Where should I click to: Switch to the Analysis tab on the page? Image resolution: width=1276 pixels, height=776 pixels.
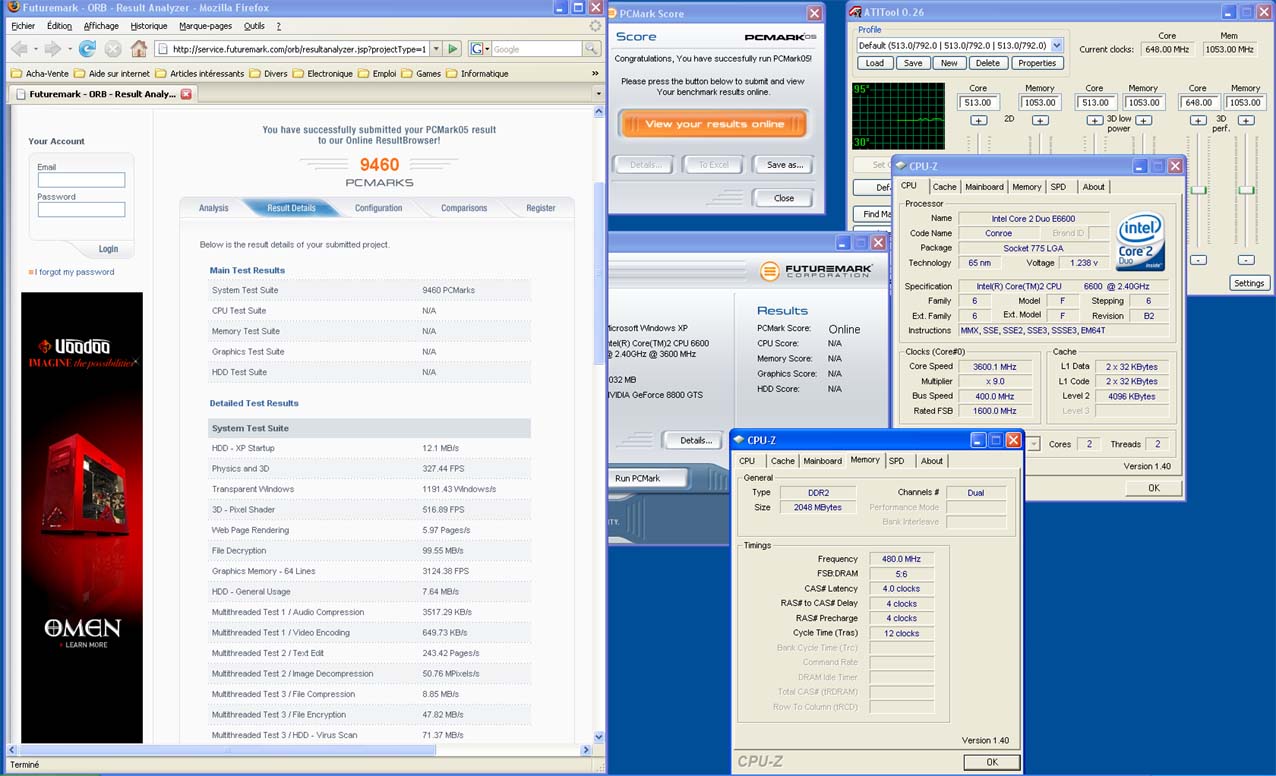(x=213, y=208)
